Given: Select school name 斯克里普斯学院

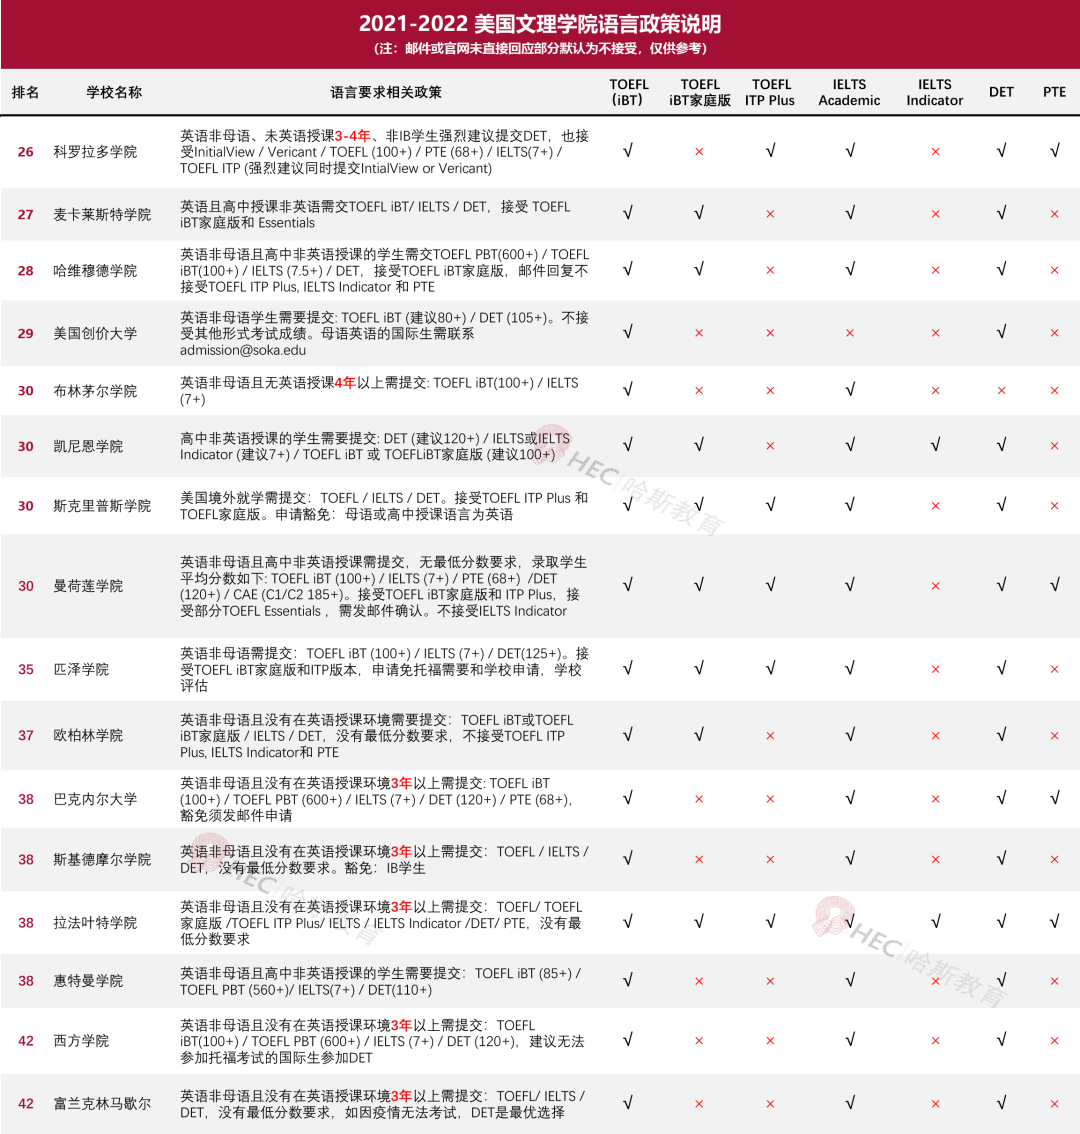Looking at the screenshot, I should [x=102, y=506].
